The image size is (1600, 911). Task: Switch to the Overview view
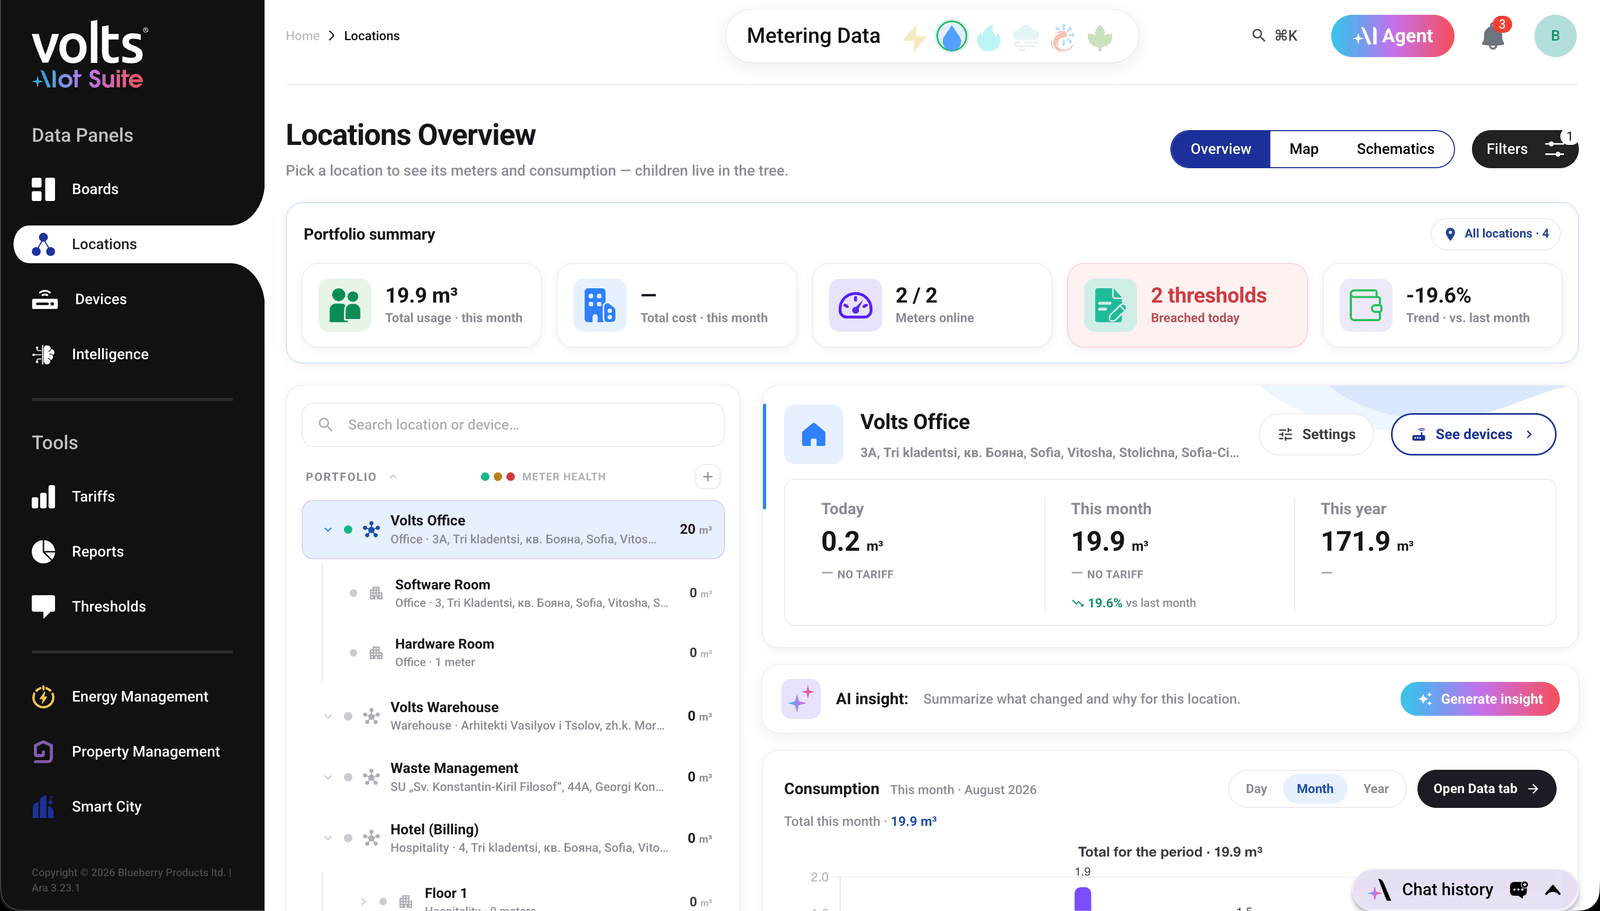pos(1221,149)
